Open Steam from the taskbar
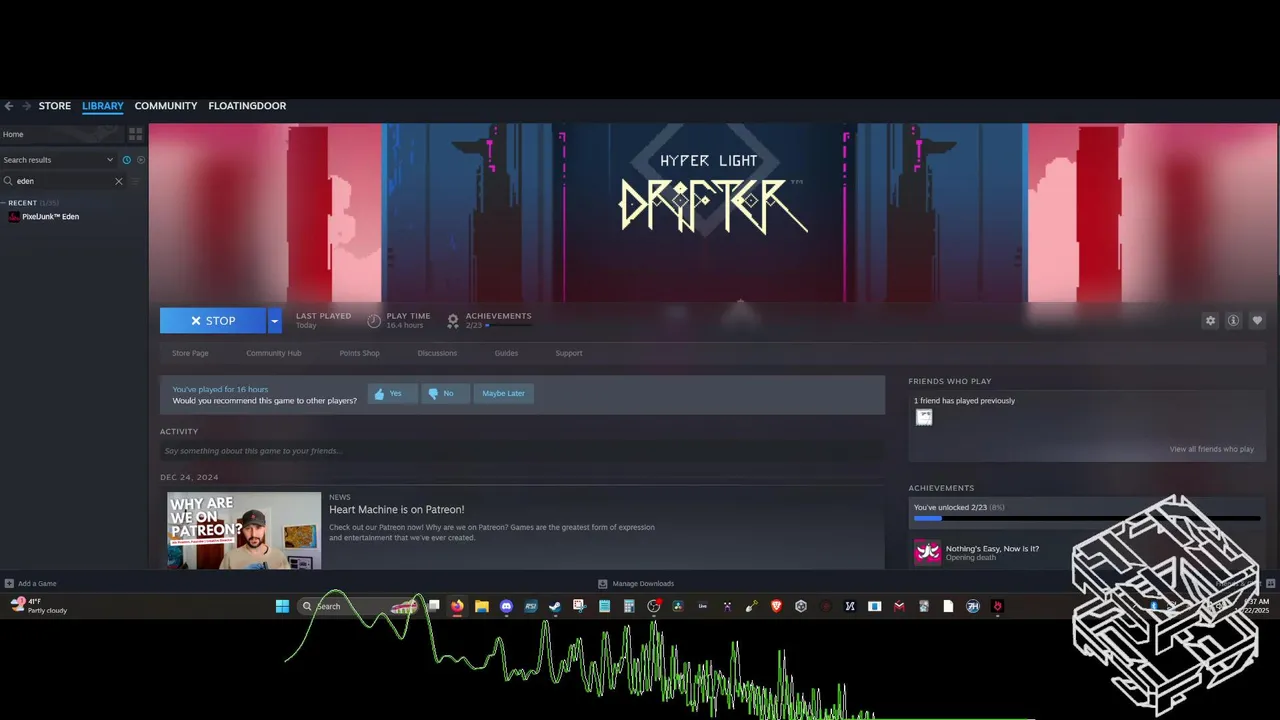Screen dimensions: 1280x720 555,606
